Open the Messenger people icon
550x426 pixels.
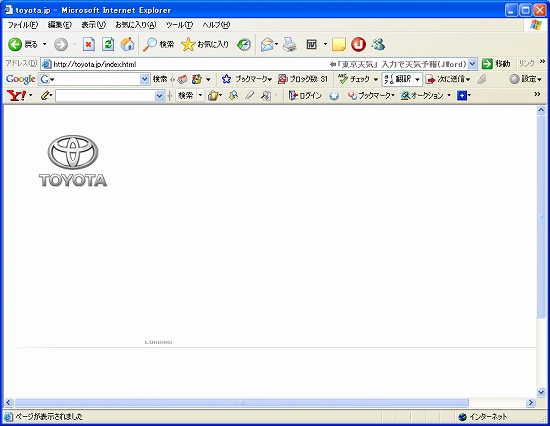378,44
